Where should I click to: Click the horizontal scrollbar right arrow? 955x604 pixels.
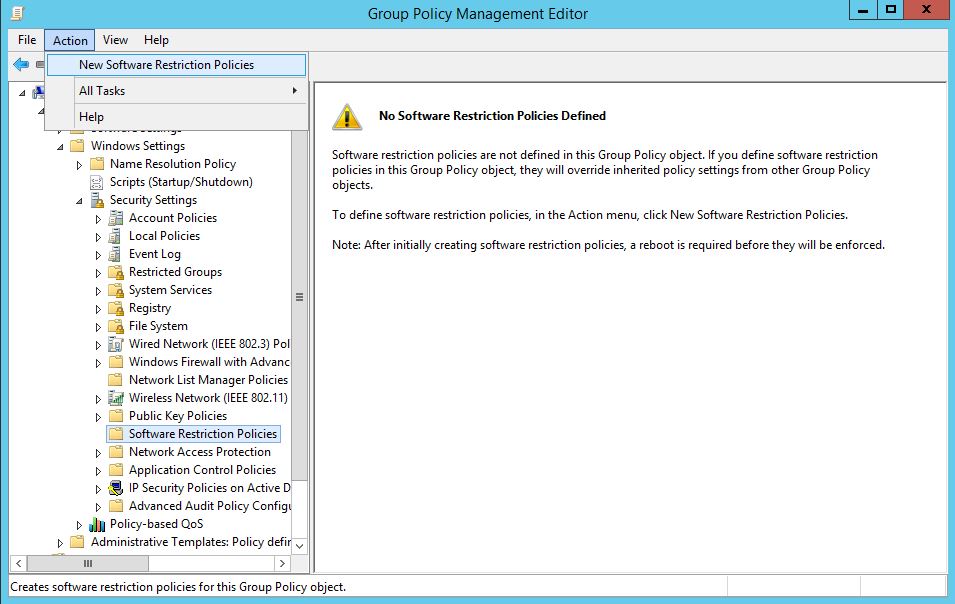click(x=282, y=564)
